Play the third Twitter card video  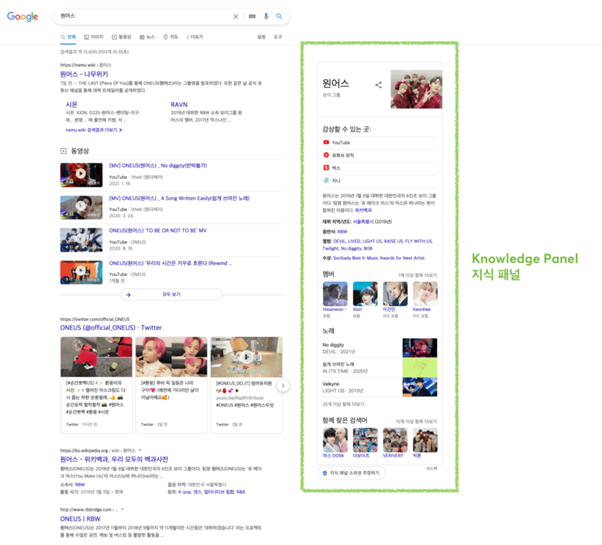246,357
